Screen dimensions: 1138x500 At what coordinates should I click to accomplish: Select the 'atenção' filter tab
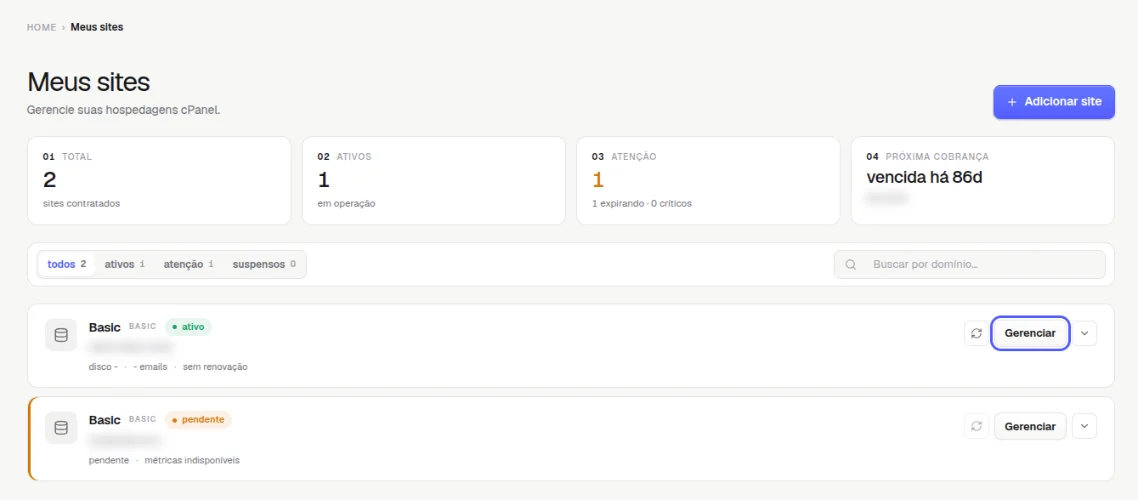(x=189, y=265)
